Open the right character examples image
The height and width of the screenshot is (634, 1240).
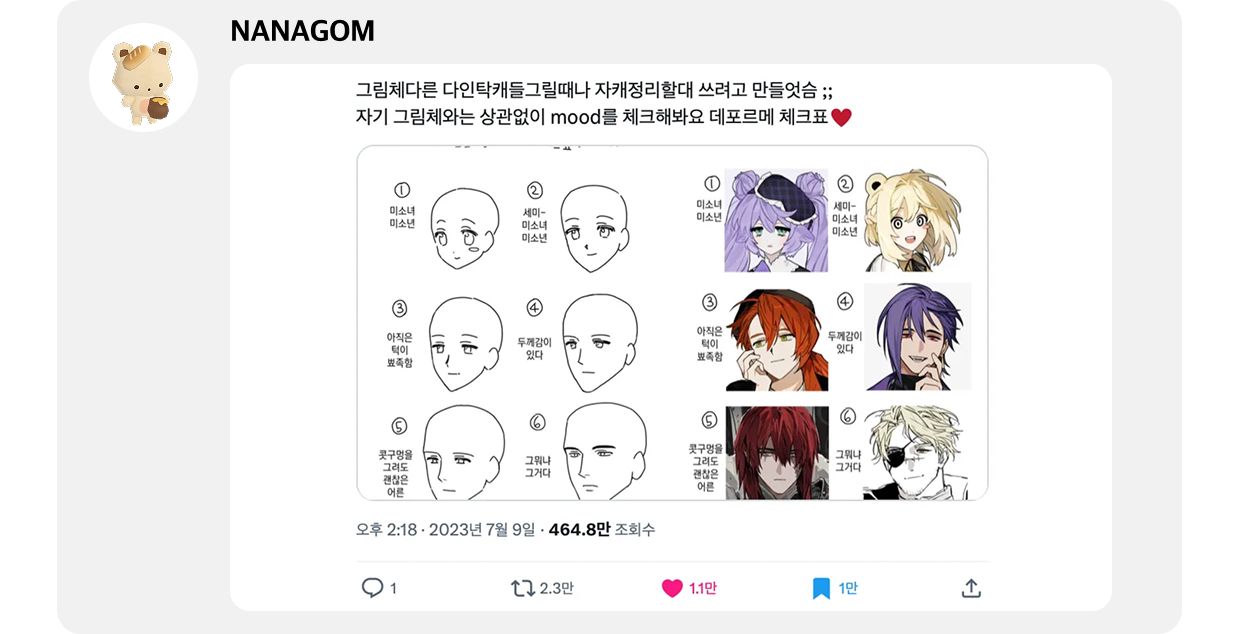(830, 323)
